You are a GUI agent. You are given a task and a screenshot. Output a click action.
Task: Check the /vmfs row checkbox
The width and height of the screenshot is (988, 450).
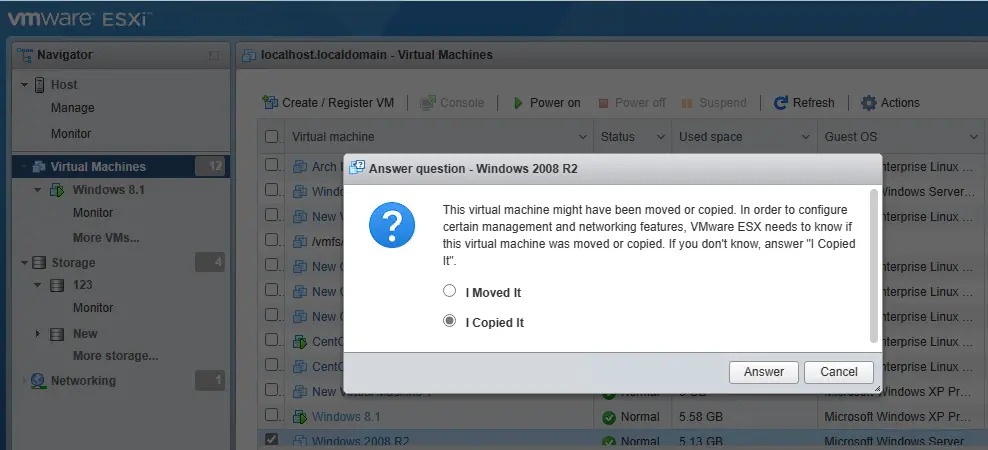pyautogui.click(x=272, y=240)
